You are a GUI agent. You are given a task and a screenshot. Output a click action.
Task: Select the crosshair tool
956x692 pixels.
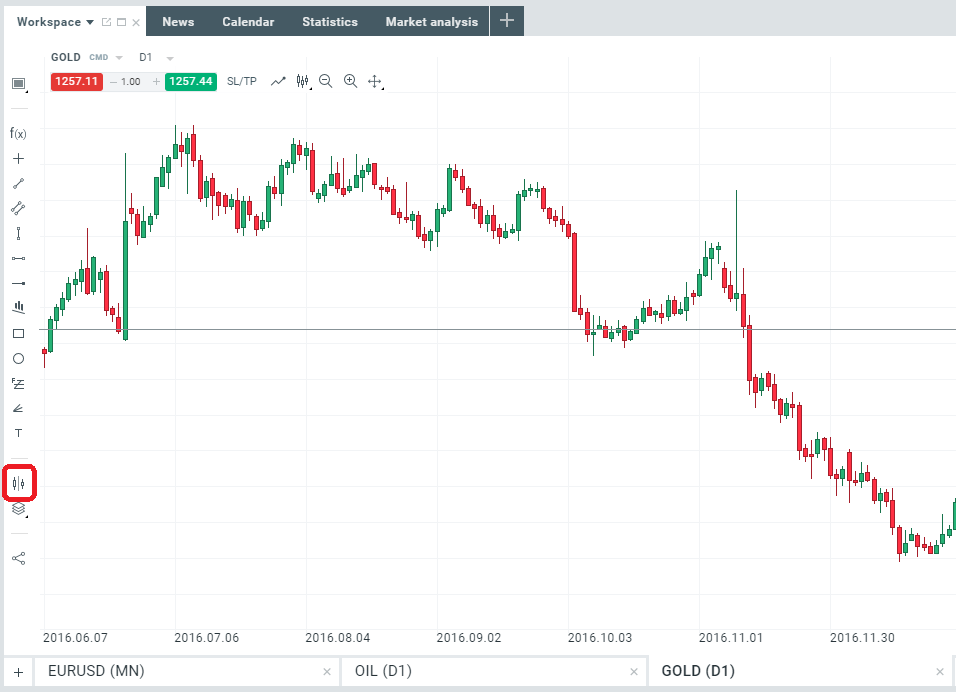pos(18,158)
